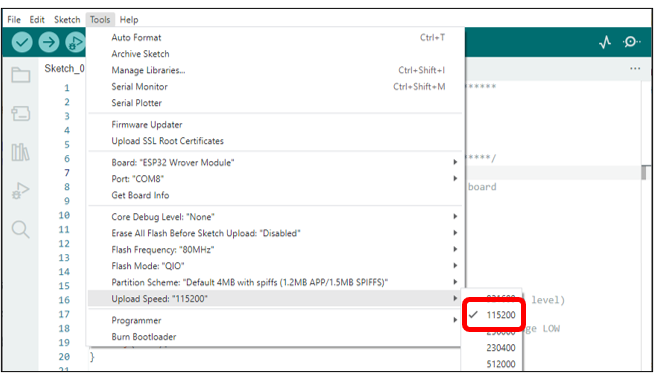Click the Verify checkmark button
The height and width of the screenshot is (375, 656).
[x=22, y=42]
